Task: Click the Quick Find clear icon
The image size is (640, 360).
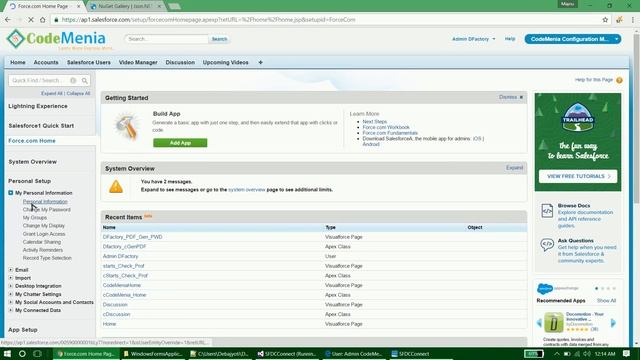Action: tap(73, 80)
